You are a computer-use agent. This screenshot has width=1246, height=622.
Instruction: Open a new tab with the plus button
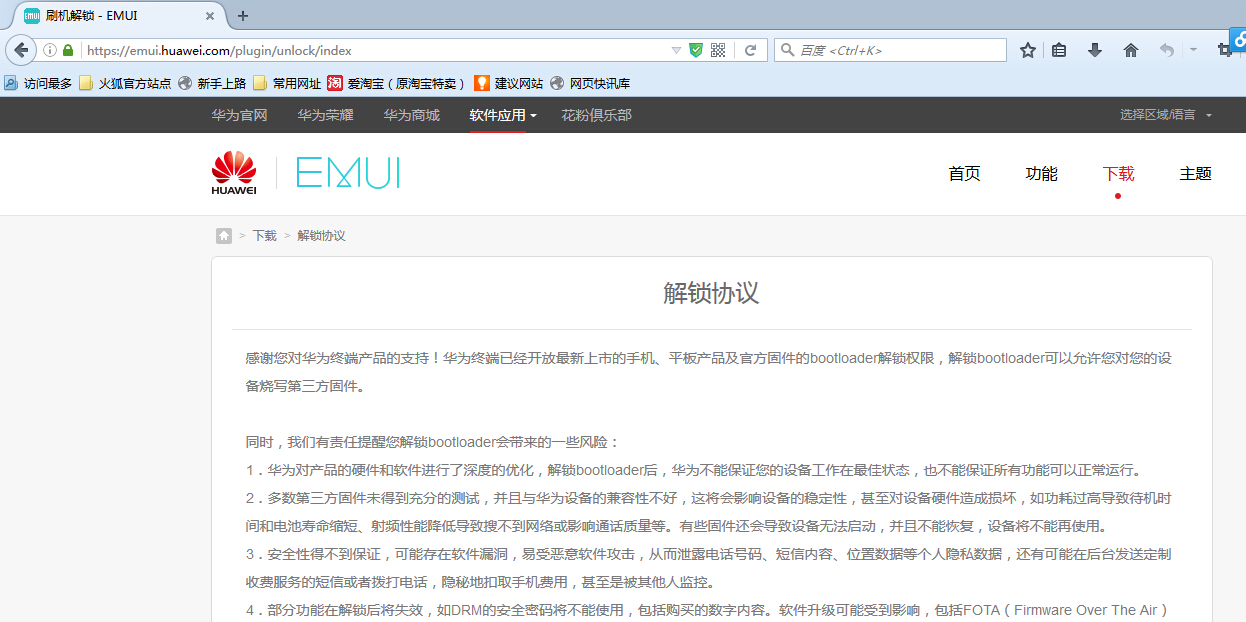243,16
